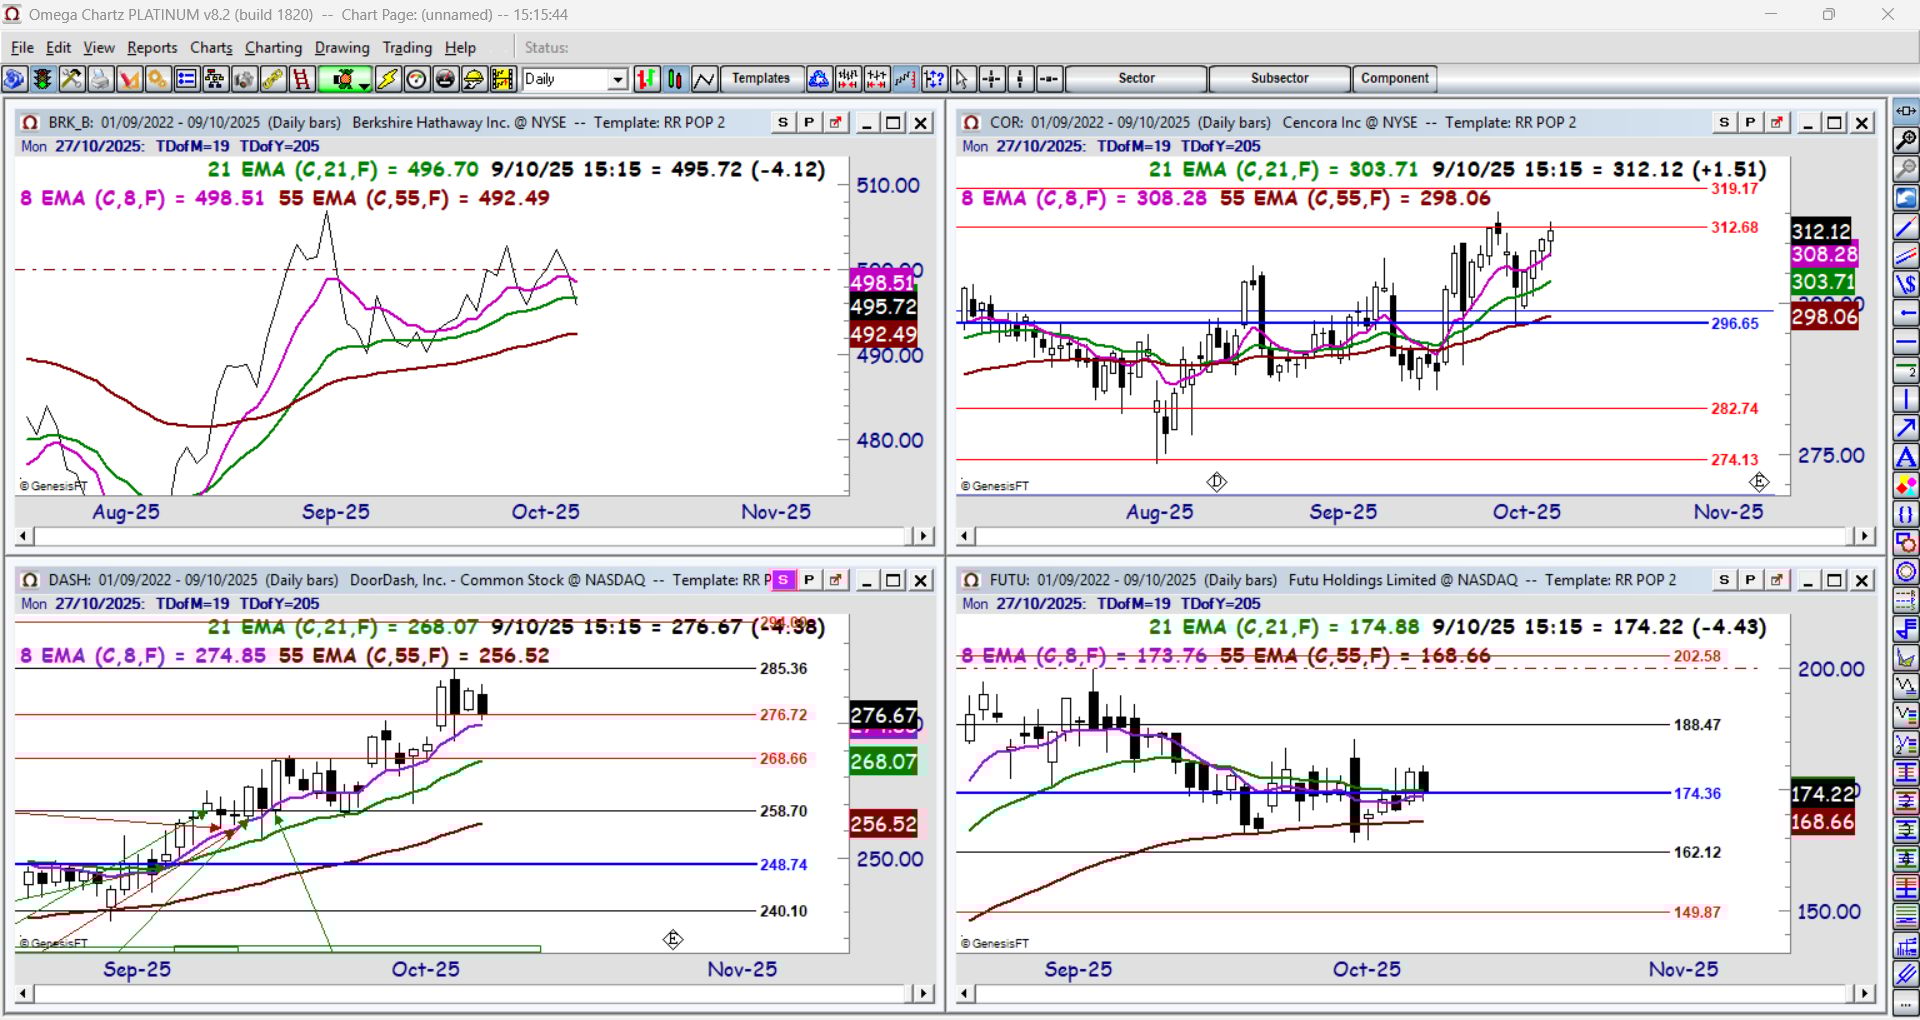The height and width of the screenshot is (1020, 1920).
Task: Click the 312.12 black price tag on COR
Action: (1821, 231)
